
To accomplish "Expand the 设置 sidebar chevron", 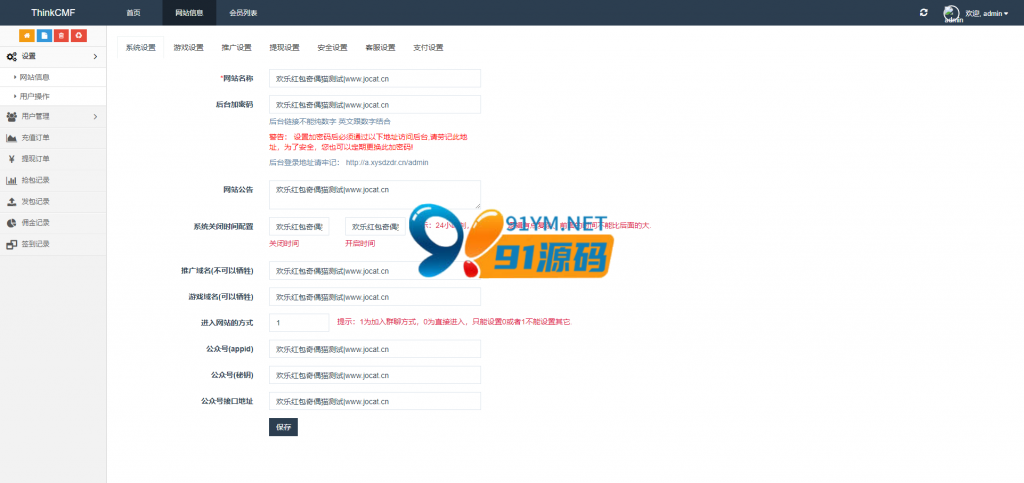I will pos(95,57).
